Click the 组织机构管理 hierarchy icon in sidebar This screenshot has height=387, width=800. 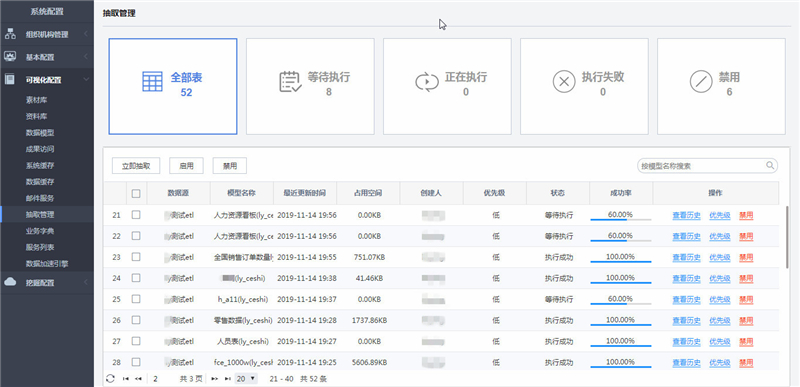10,34
